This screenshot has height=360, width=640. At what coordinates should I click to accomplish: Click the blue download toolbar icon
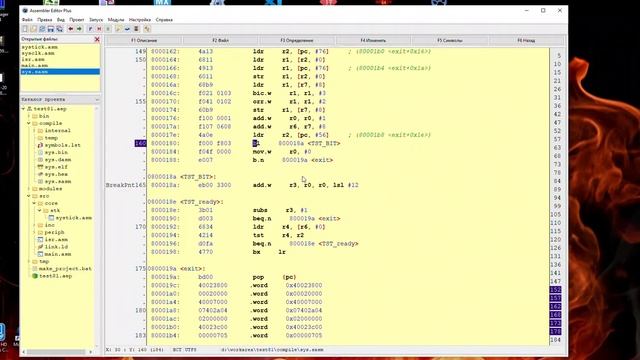coord(127,29)
